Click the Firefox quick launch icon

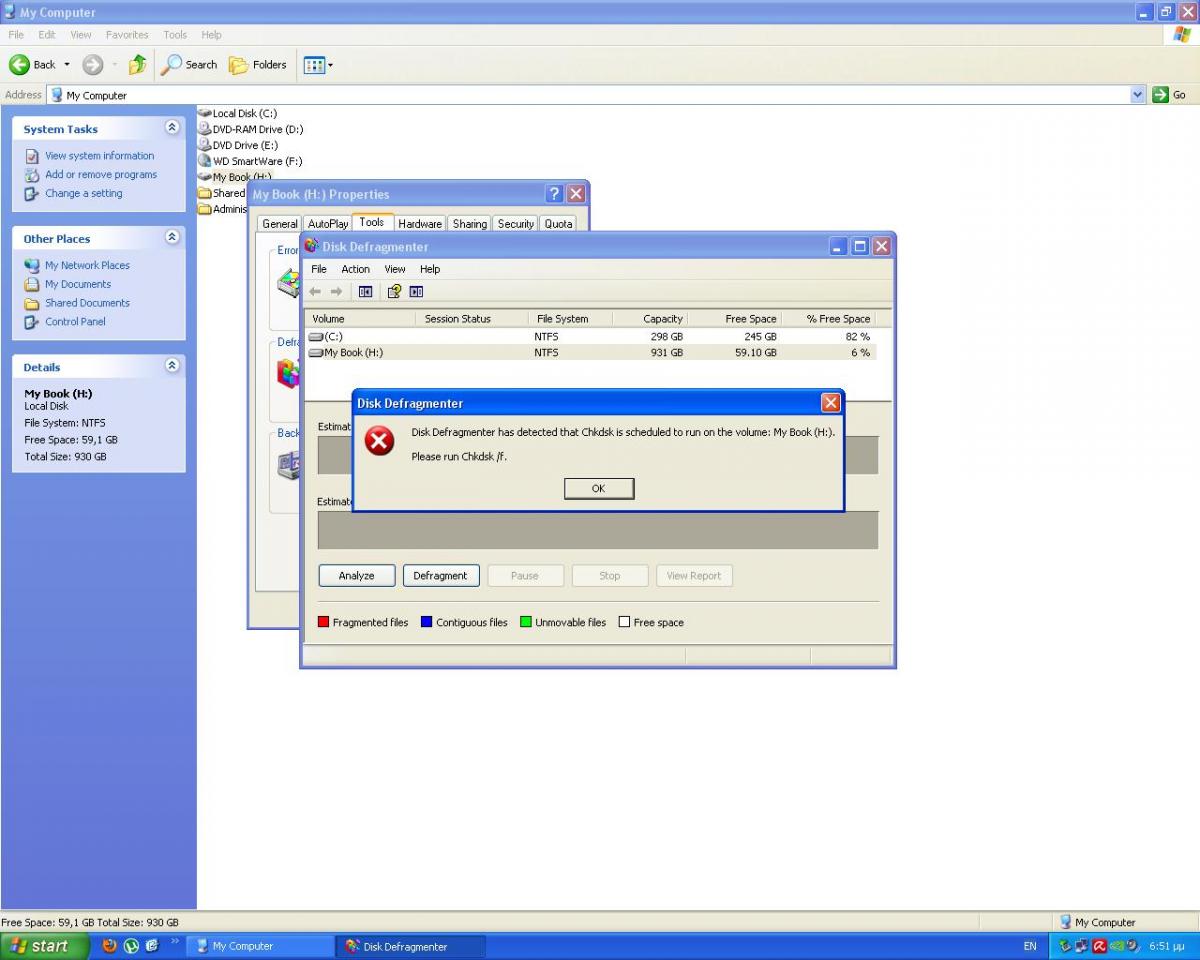[109, 946]
